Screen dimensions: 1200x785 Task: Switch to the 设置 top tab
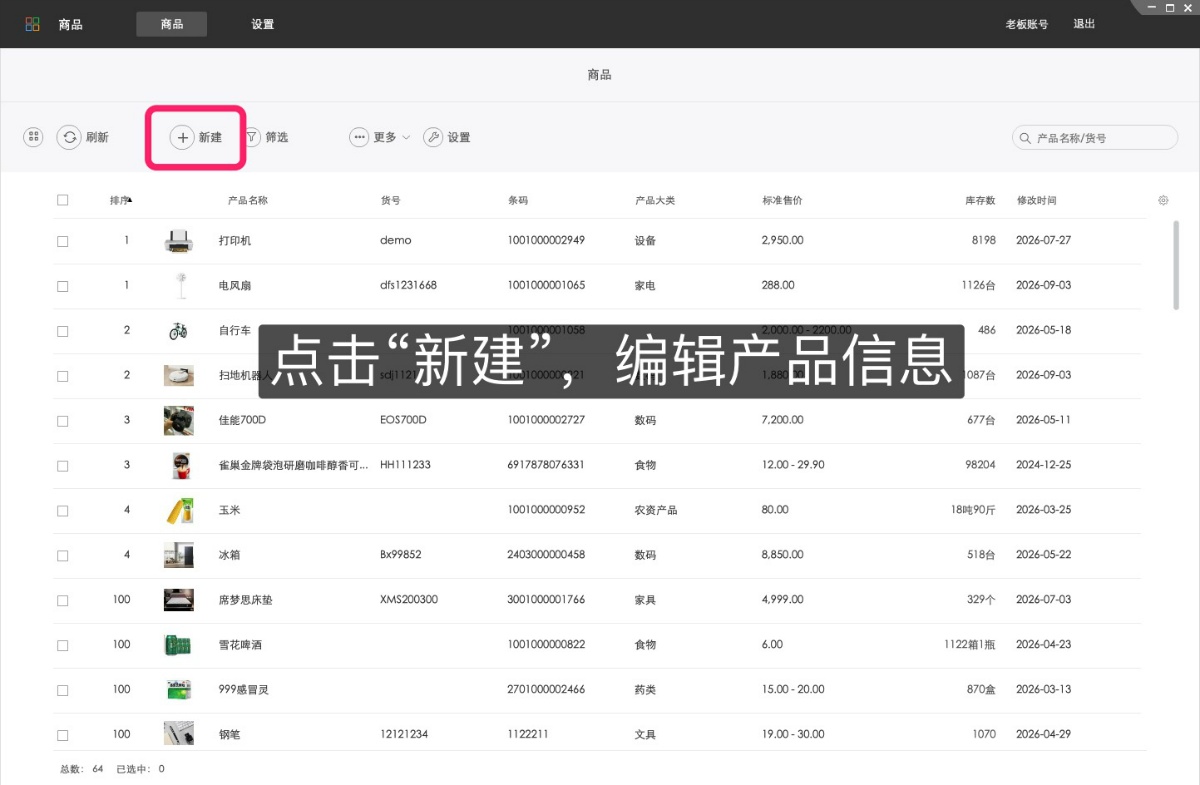[263, 24]
